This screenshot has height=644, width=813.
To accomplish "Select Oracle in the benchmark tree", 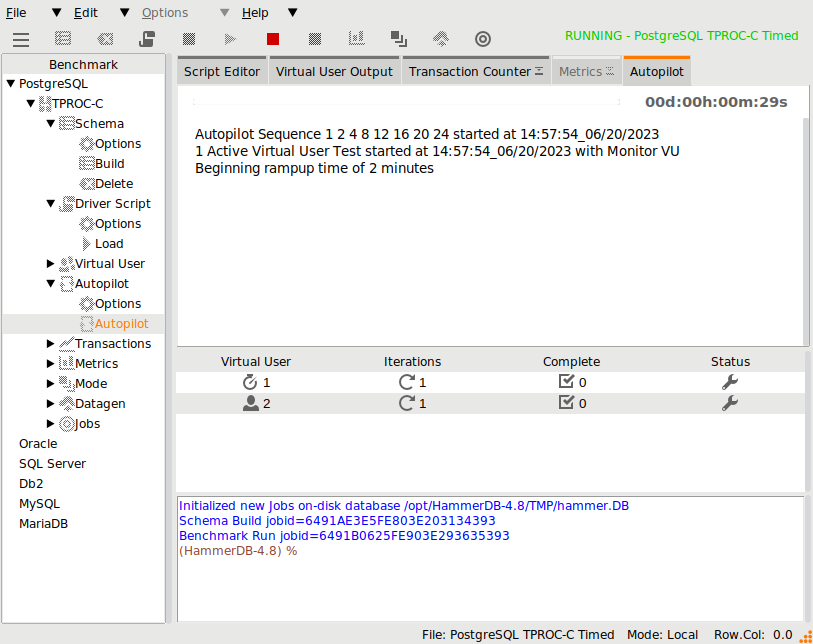I will pos(38,444).
